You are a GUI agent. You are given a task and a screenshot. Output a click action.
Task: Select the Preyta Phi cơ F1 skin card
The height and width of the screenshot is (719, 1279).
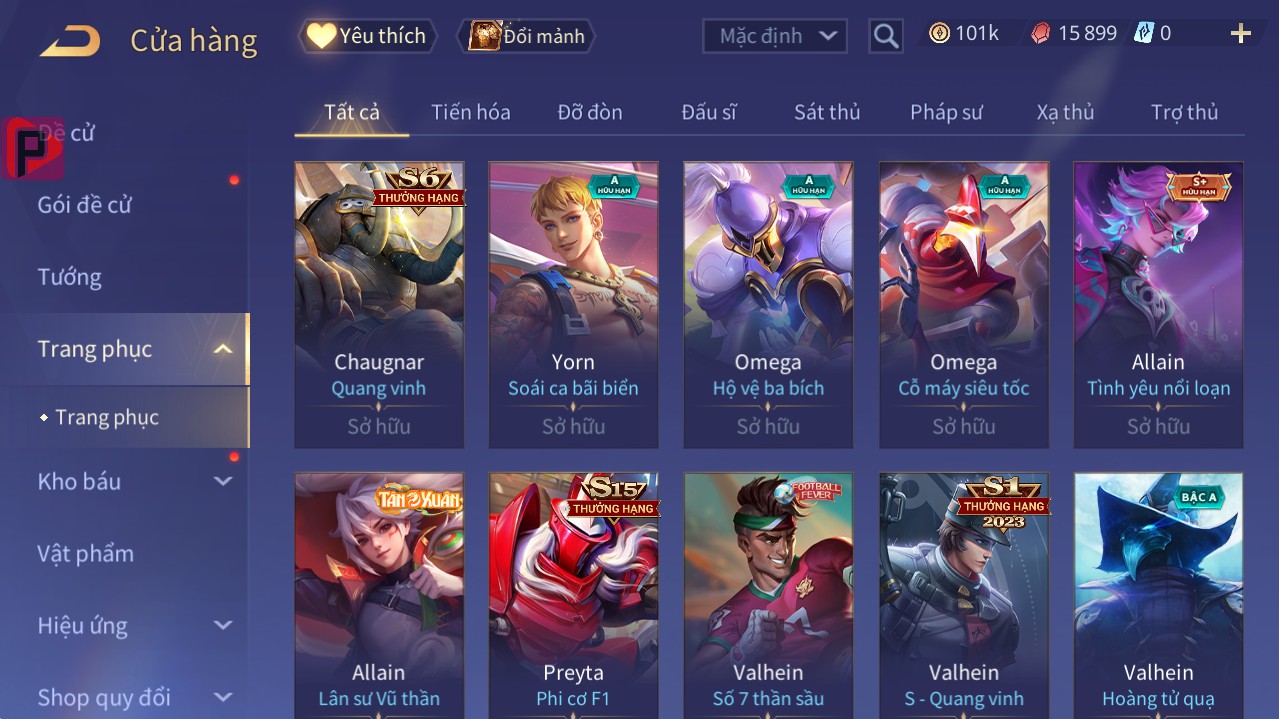[574, 595]
